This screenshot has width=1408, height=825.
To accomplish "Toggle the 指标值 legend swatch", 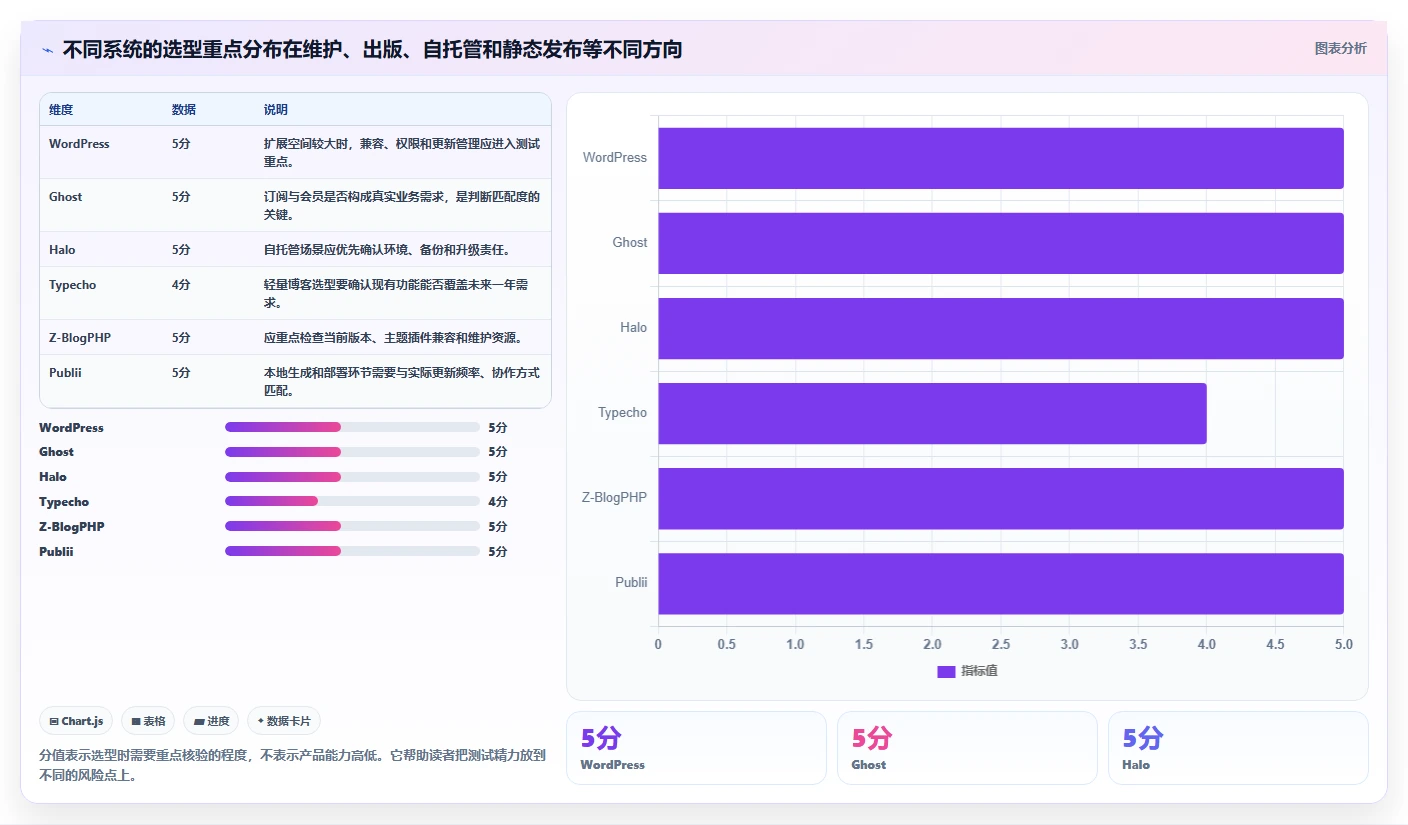I will click(x=946, y=671).
